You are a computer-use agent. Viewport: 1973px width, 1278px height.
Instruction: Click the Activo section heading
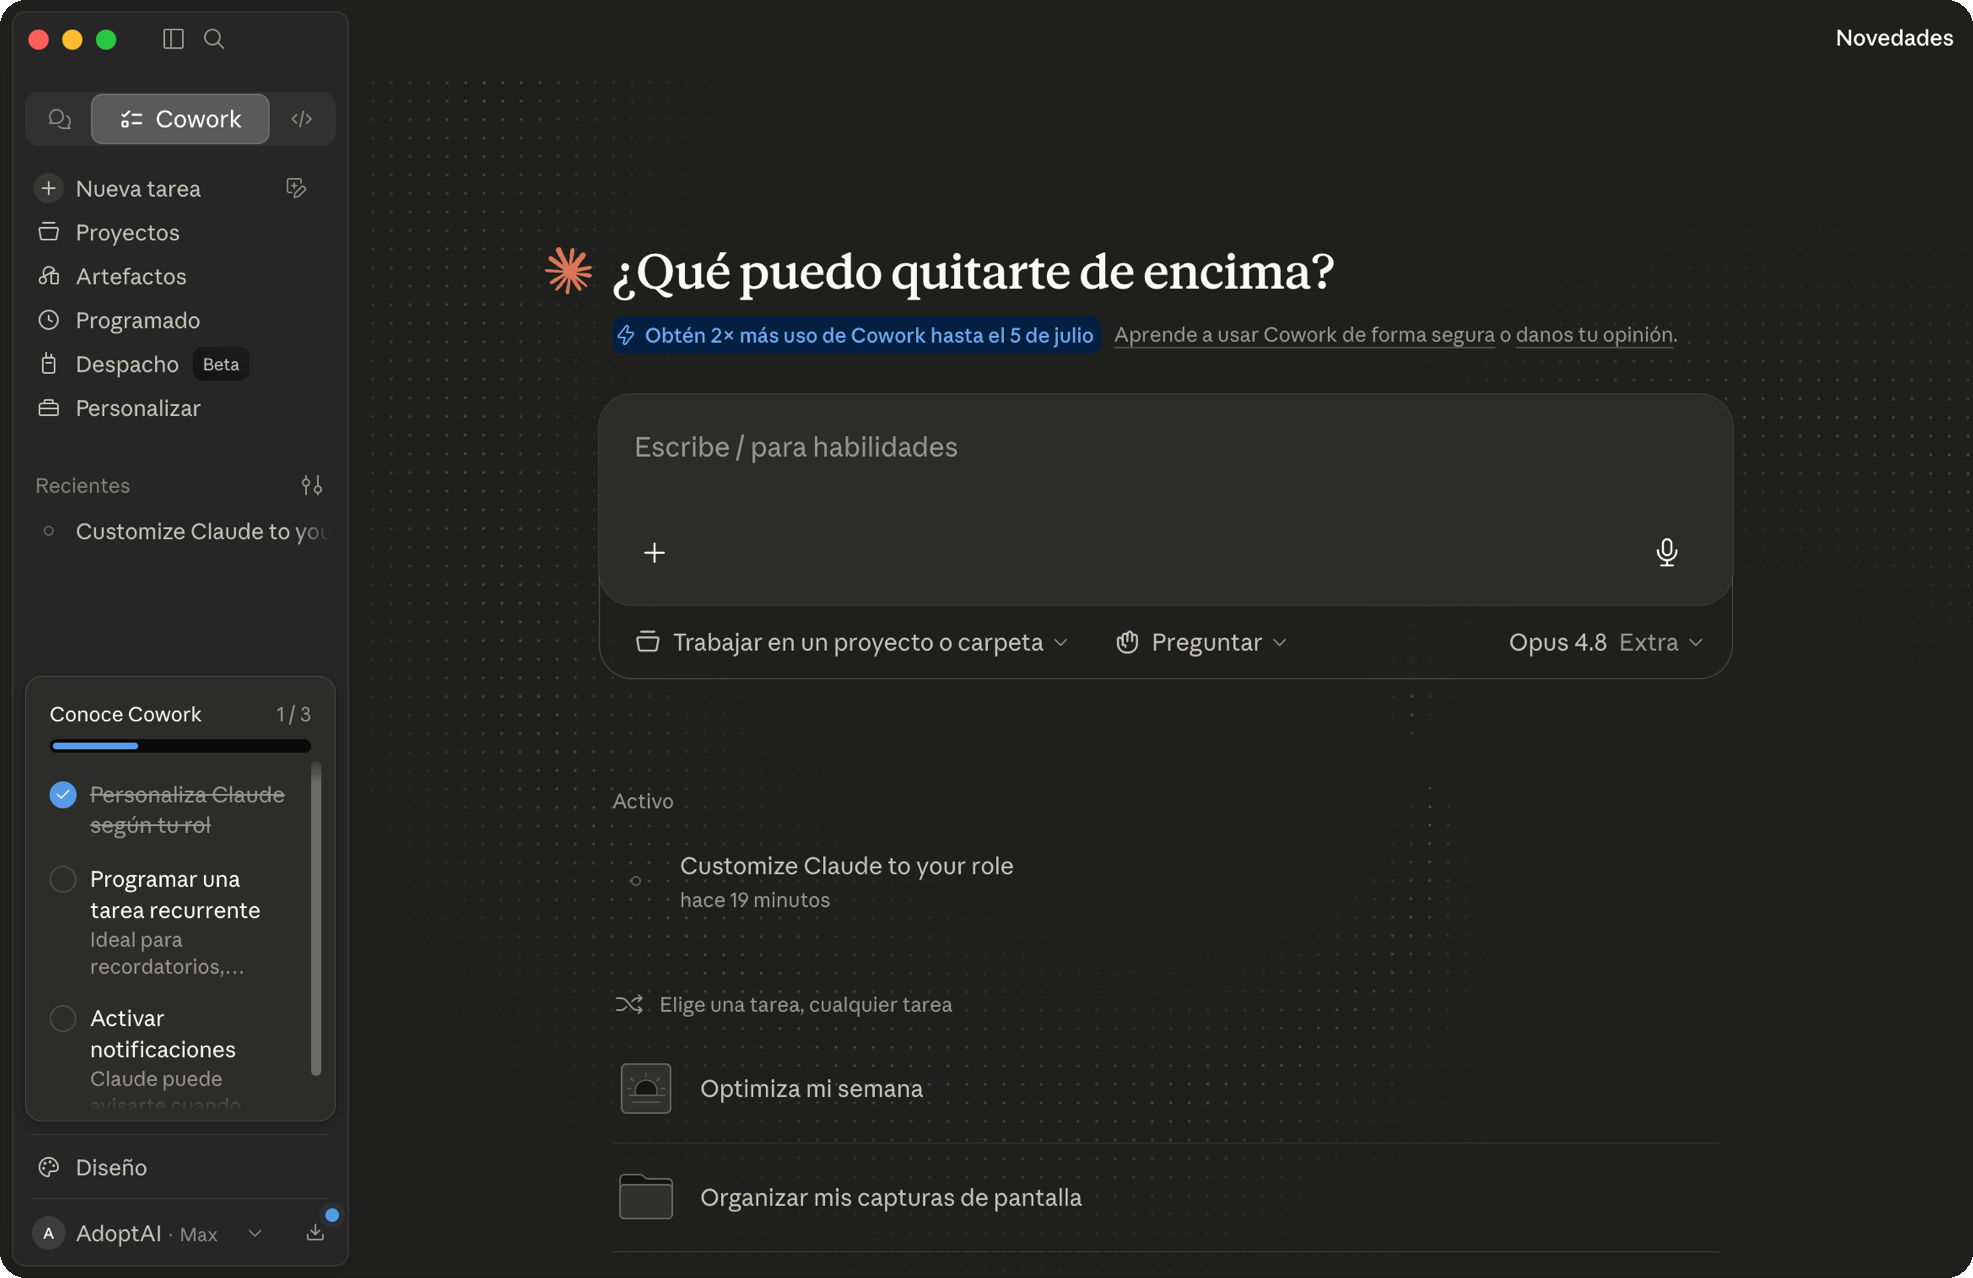click(x=643, y=801)
